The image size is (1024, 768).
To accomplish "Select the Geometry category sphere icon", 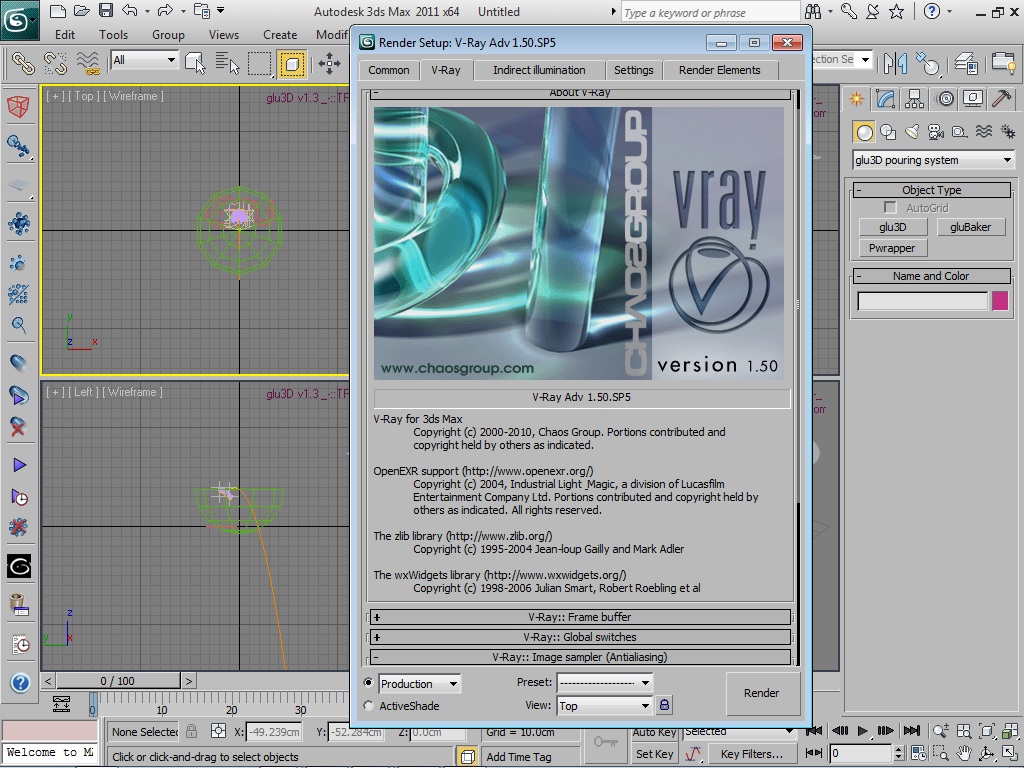I will [864, 132].
